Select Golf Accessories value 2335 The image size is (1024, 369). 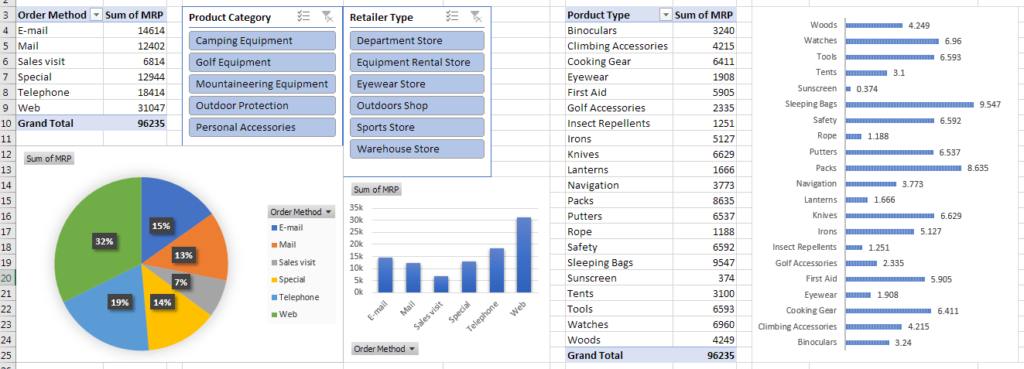[705, 108]
